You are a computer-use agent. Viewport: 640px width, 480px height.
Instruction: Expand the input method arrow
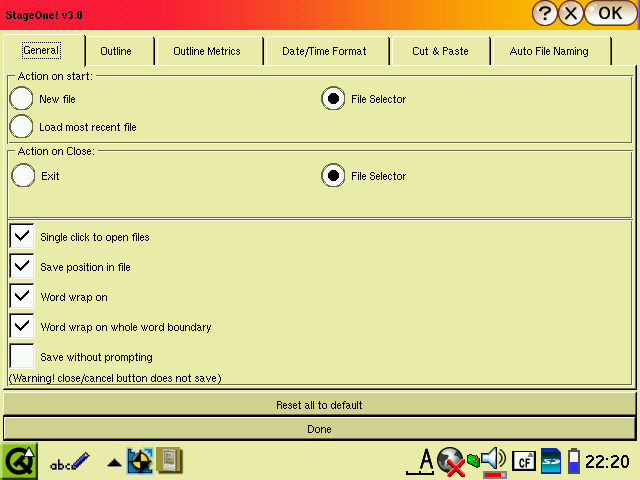tap(114, 463)
